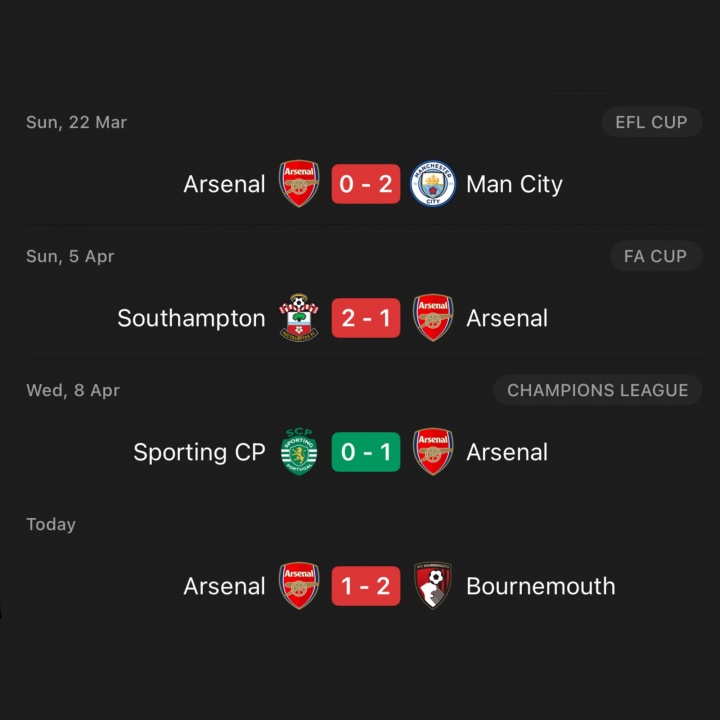Click the Today date label
Image resolution: width=720 pixels, height=720 pixels.
point(51,524)
